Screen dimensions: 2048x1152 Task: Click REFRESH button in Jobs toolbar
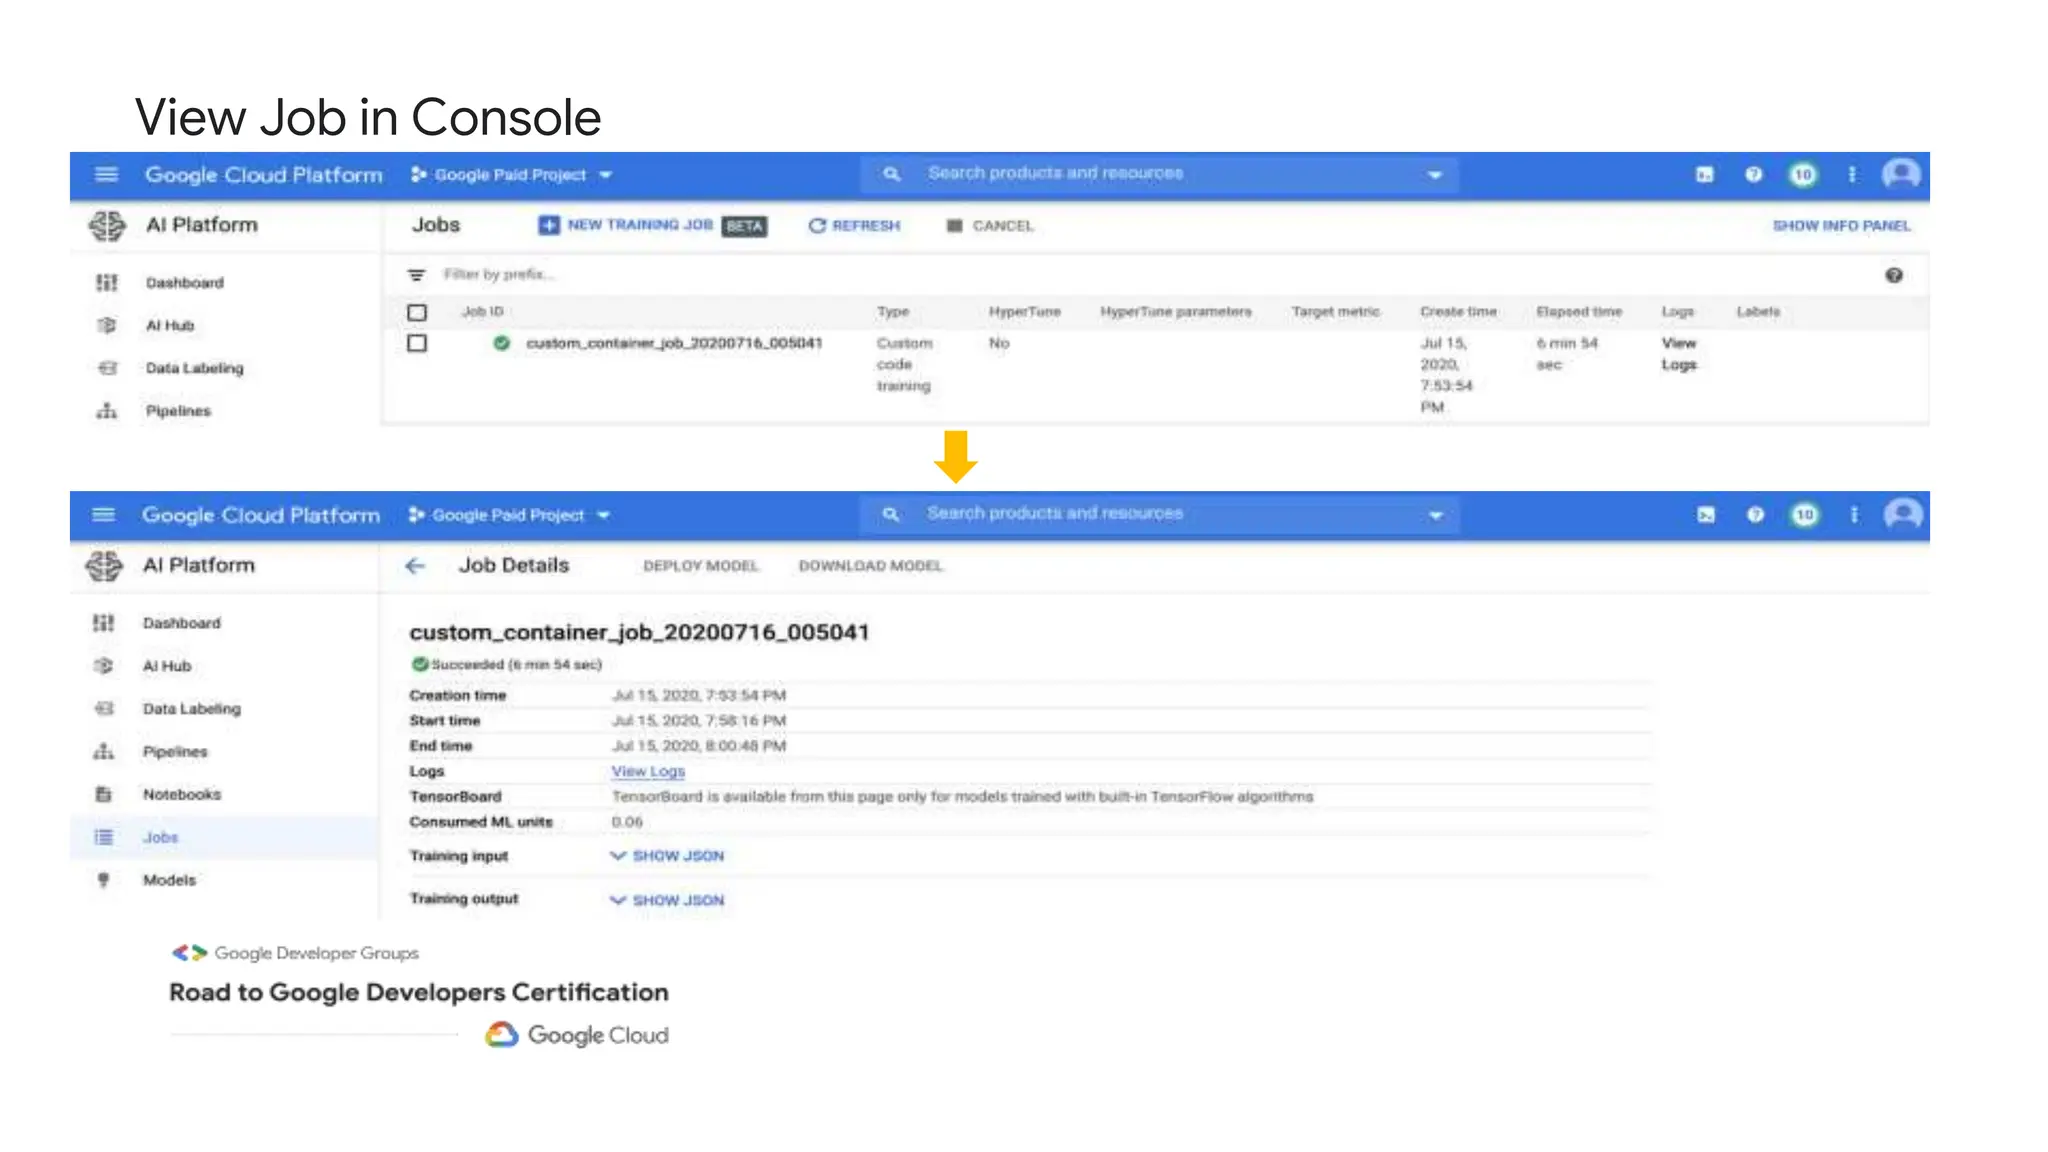[x=854, y=226]
